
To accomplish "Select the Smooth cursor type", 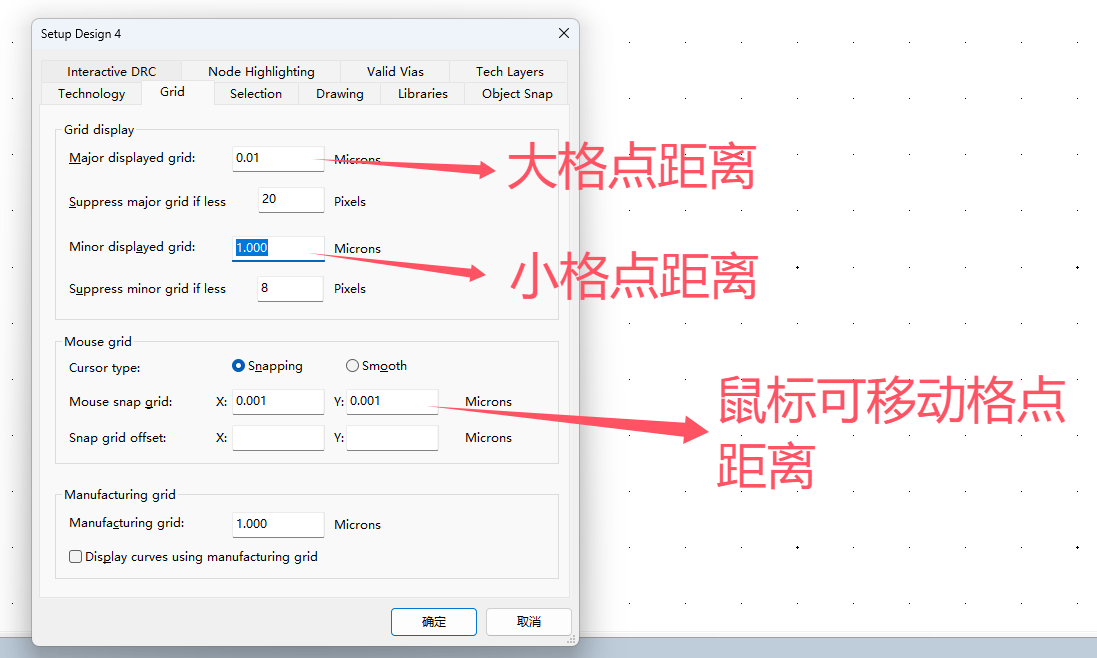I will [x=376, y=366].
